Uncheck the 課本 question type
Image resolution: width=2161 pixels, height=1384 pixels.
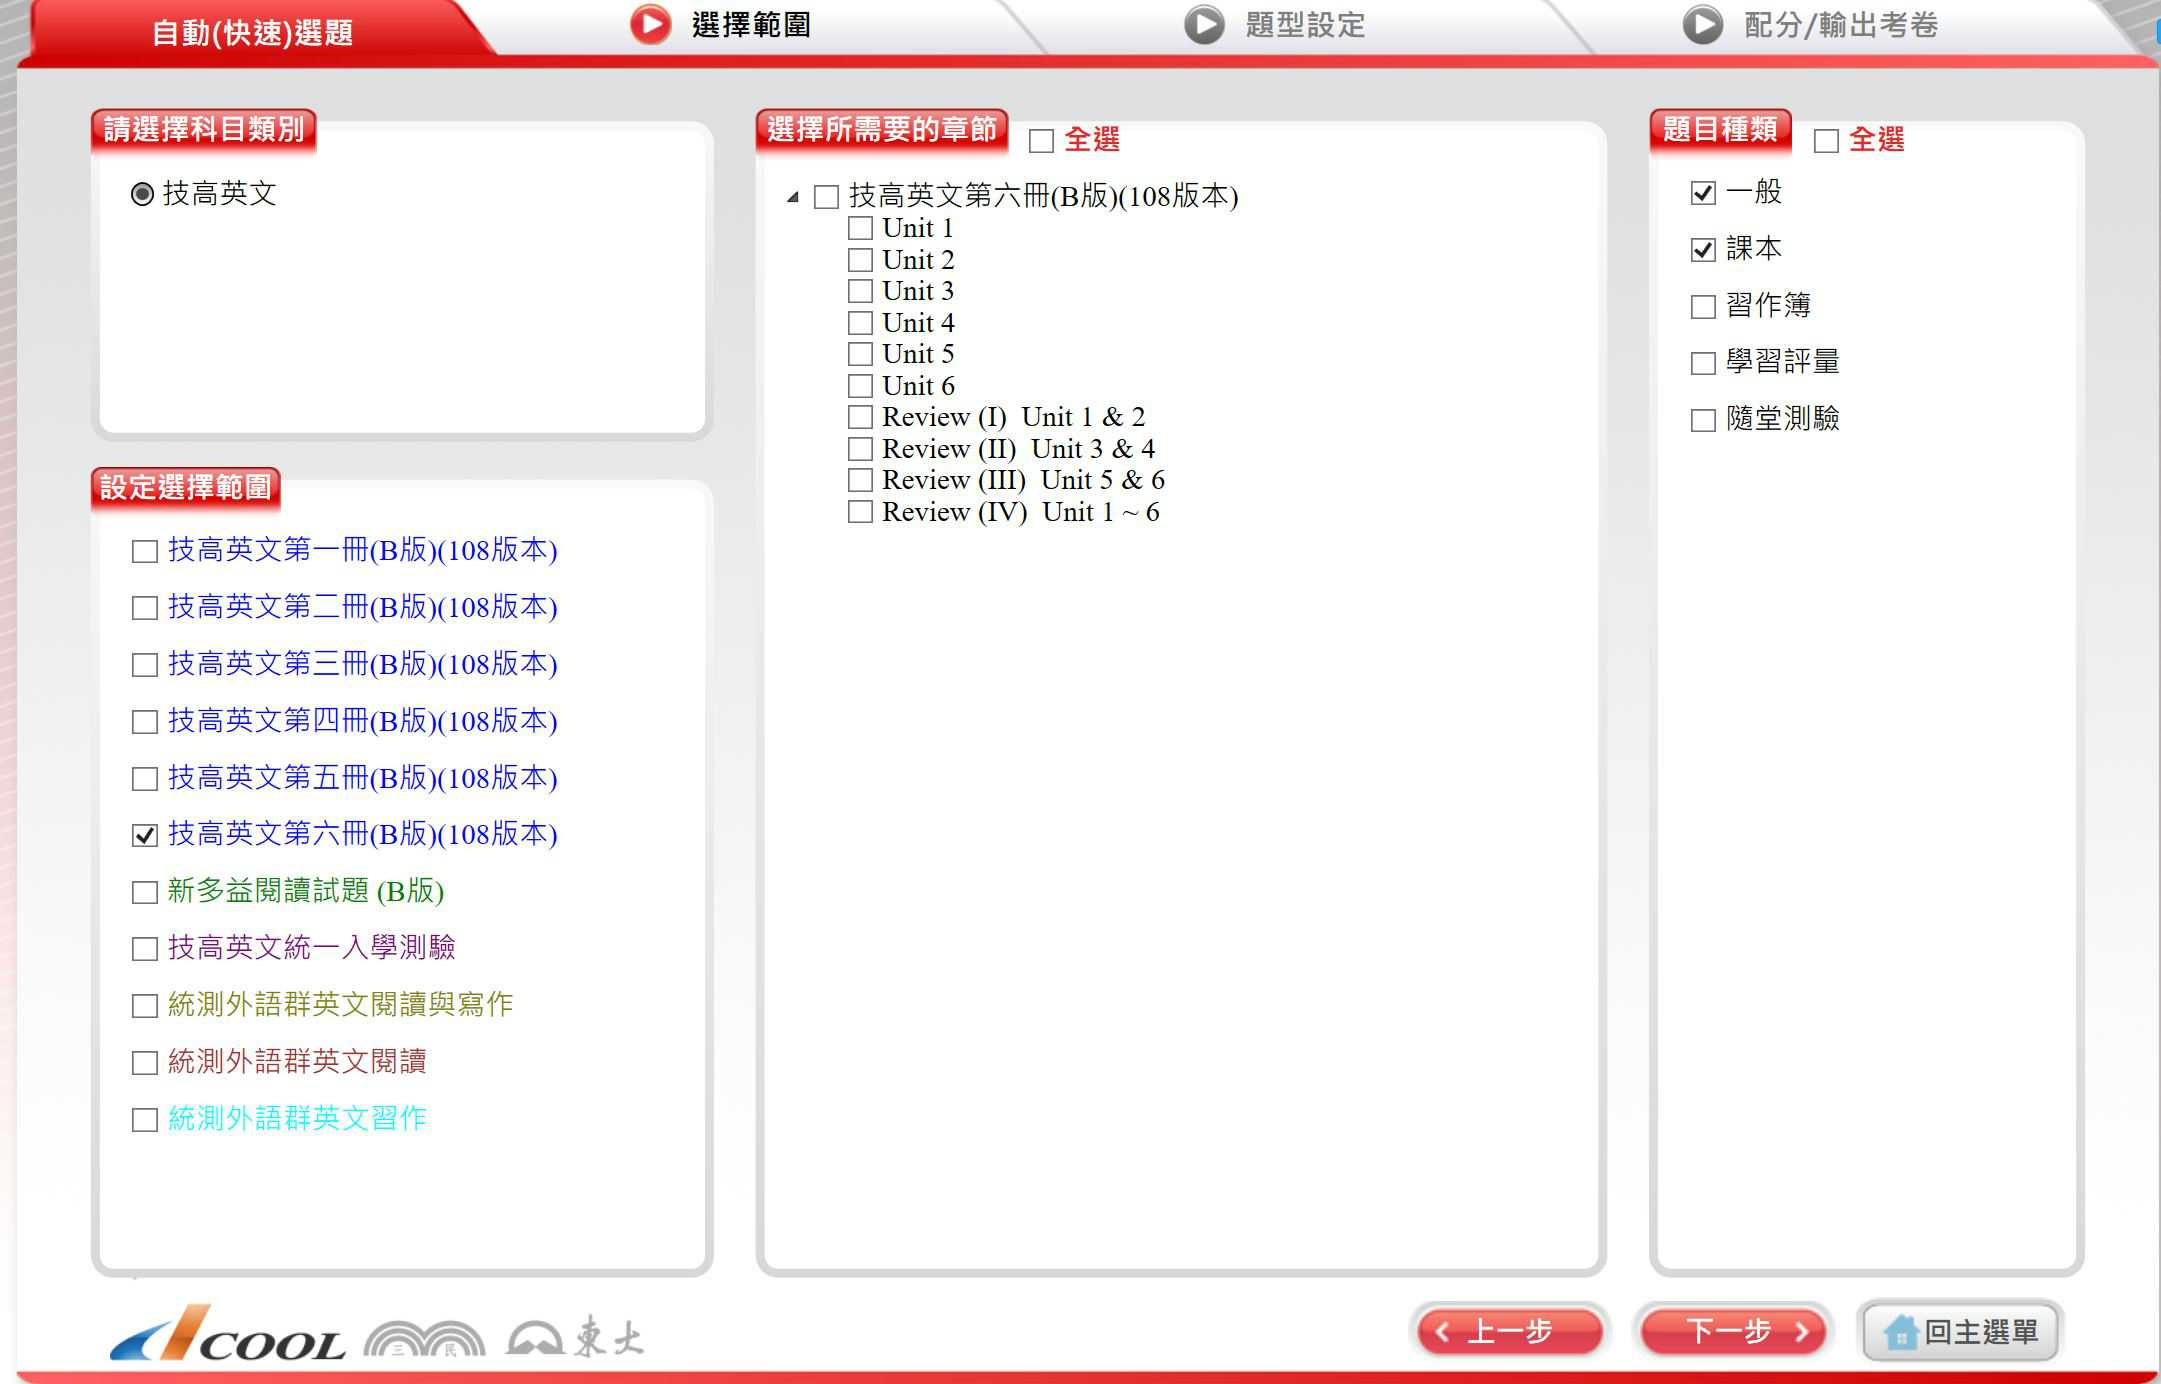[1703, 250]
